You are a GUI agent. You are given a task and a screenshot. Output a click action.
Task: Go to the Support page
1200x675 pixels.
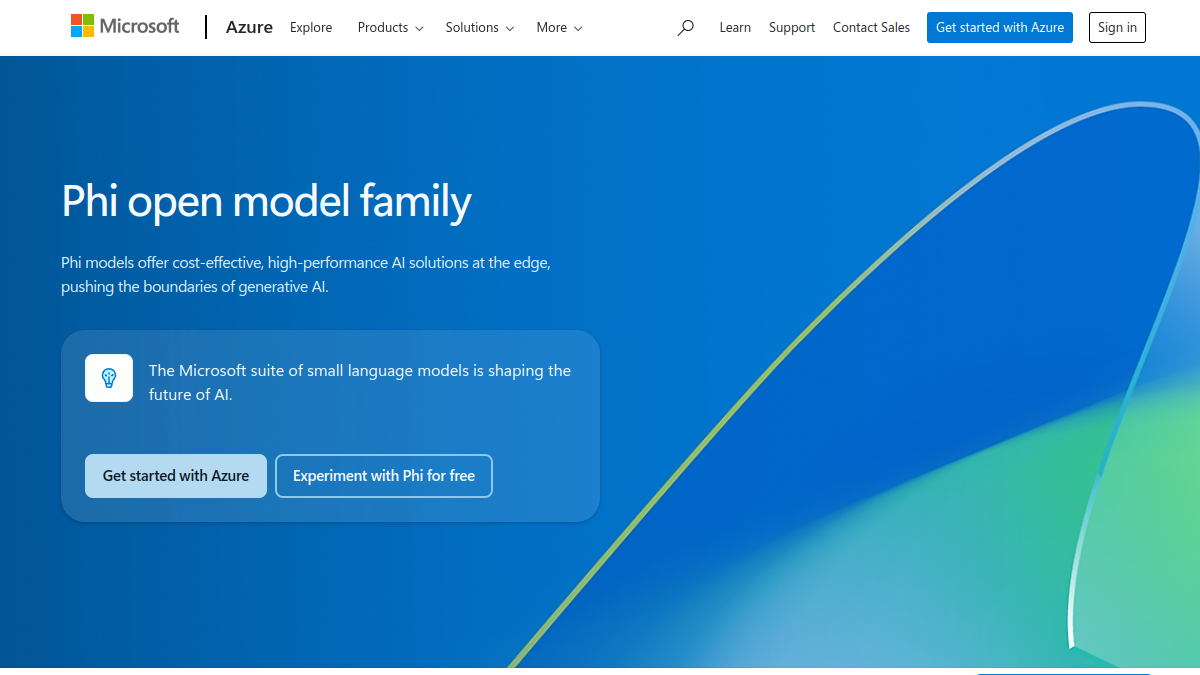click(x=792, y=28)
